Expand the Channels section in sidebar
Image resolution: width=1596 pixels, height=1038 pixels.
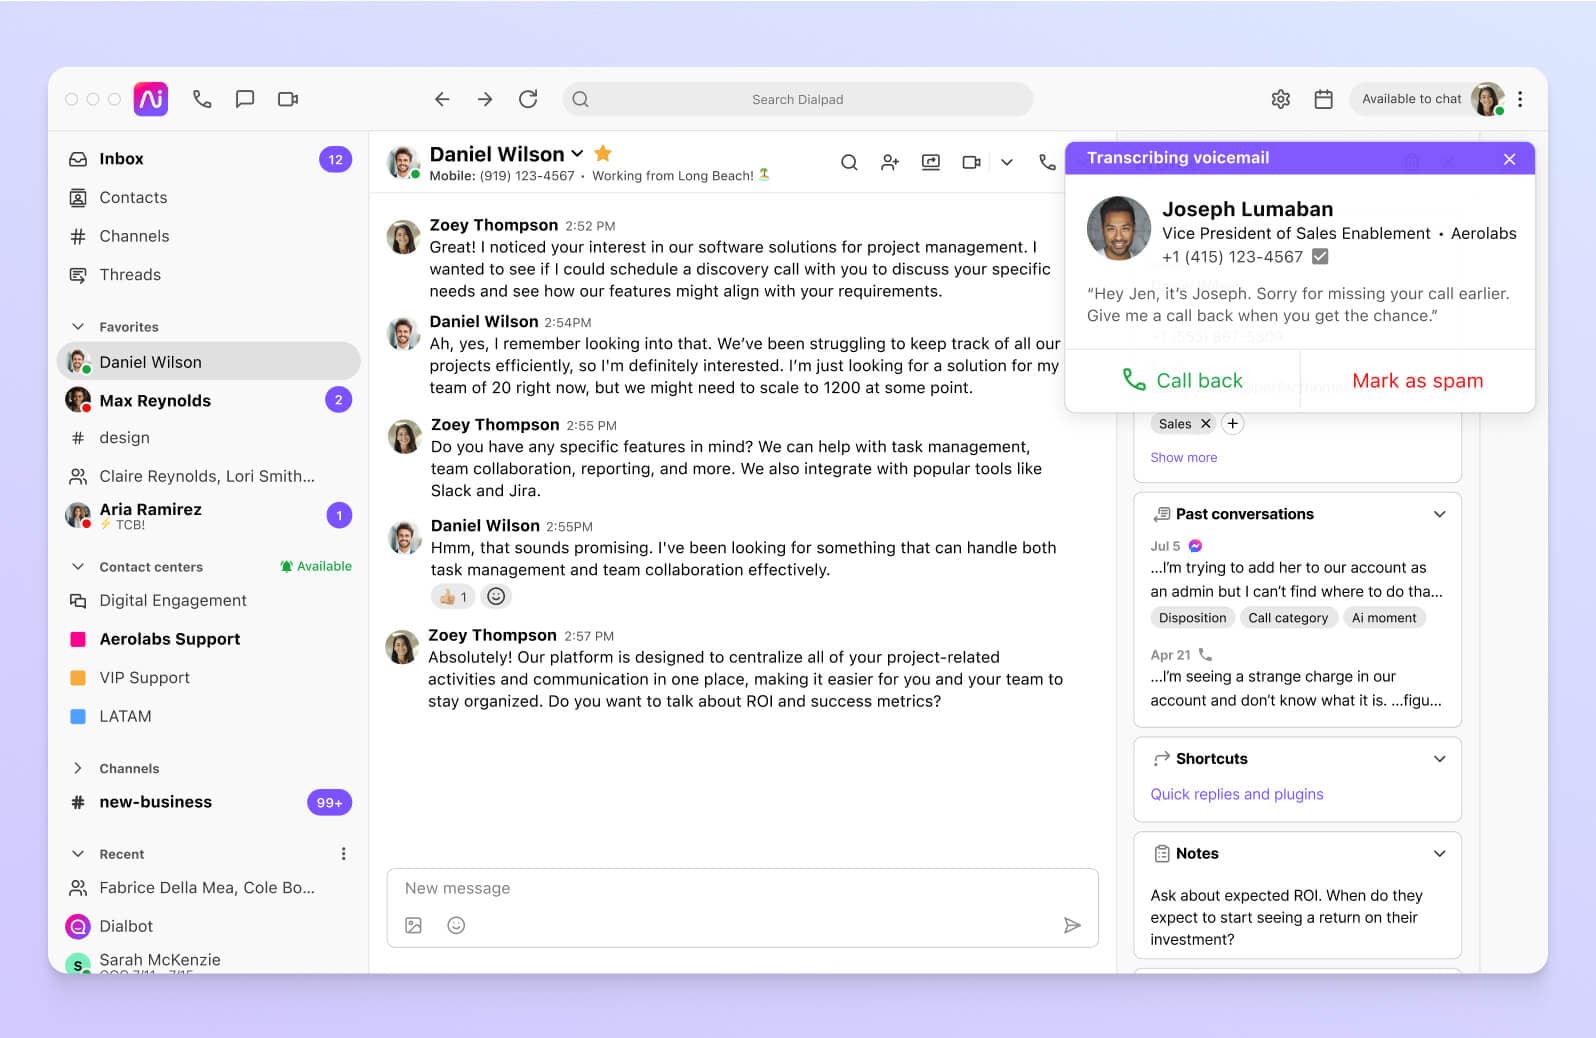coord(78,768)
